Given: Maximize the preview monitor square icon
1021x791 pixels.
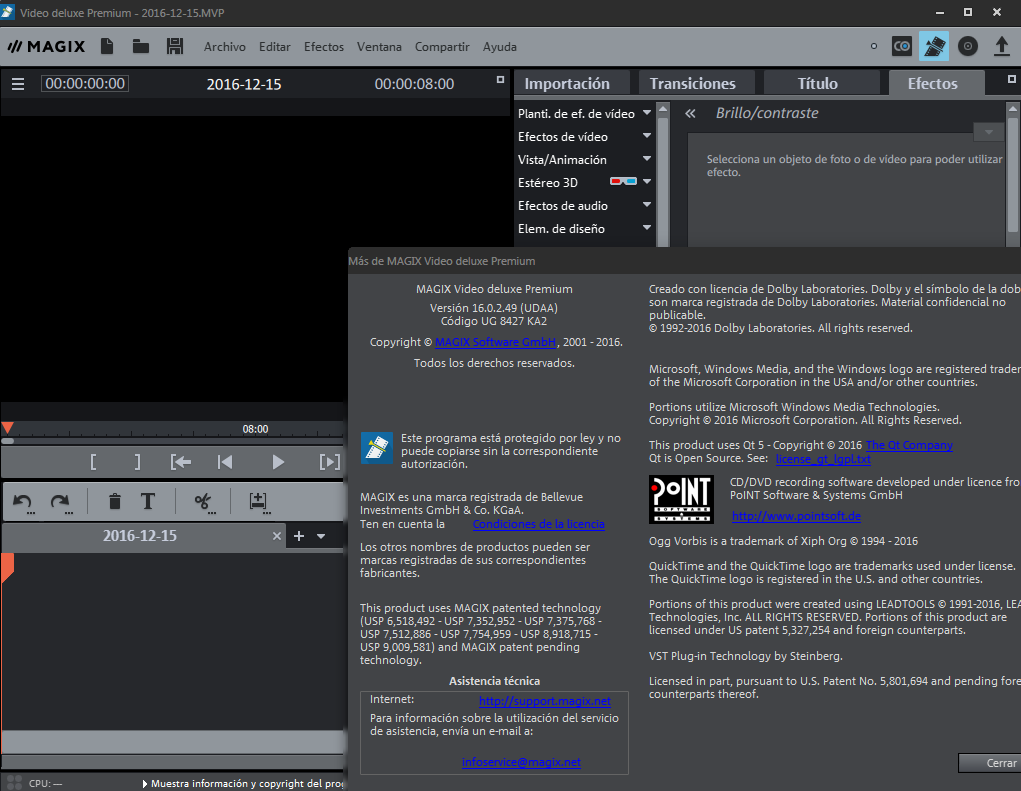Looking at the screenshot, I should point(500,79).
